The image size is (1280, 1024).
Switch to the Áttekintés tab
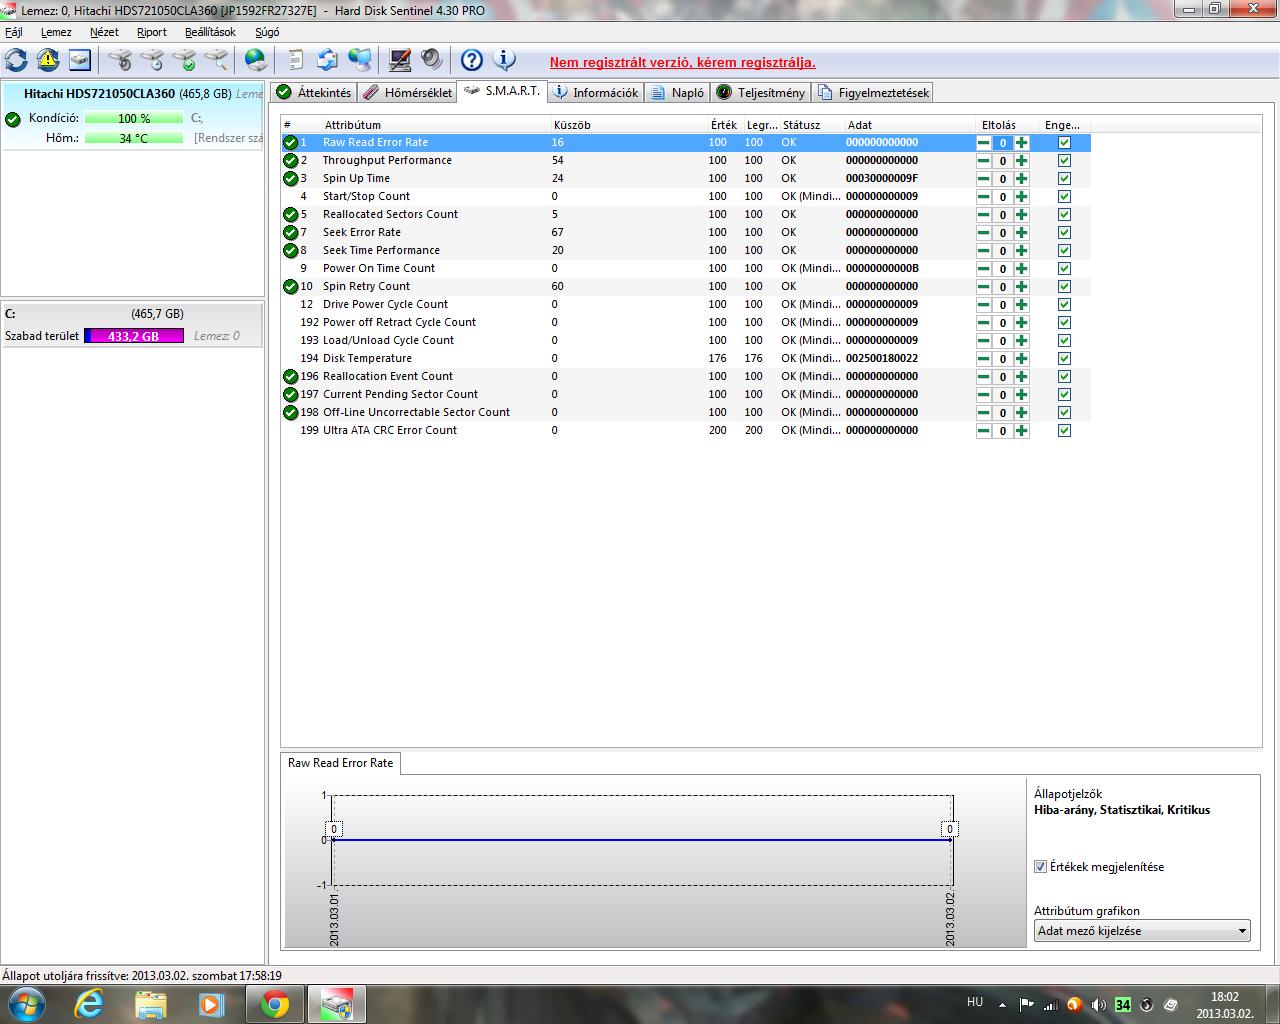(314, 93)
